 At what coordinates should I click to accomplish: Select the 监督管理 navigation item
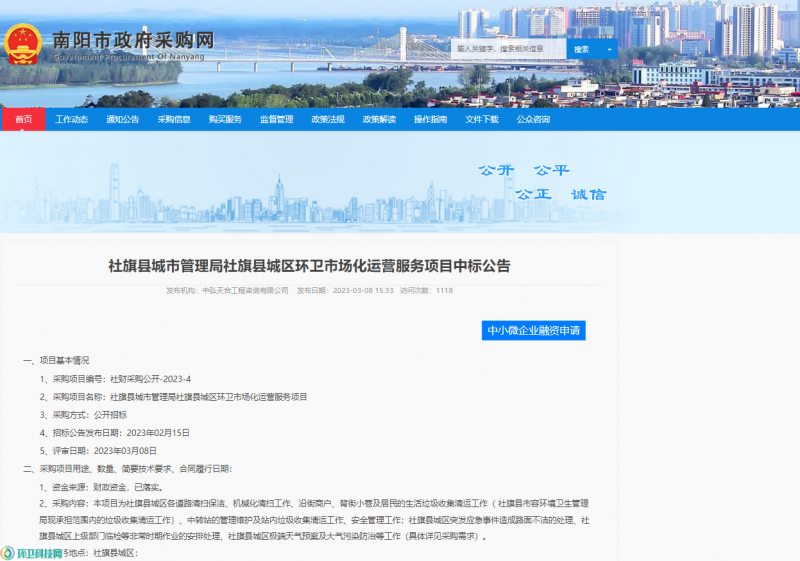pos(277,120)
